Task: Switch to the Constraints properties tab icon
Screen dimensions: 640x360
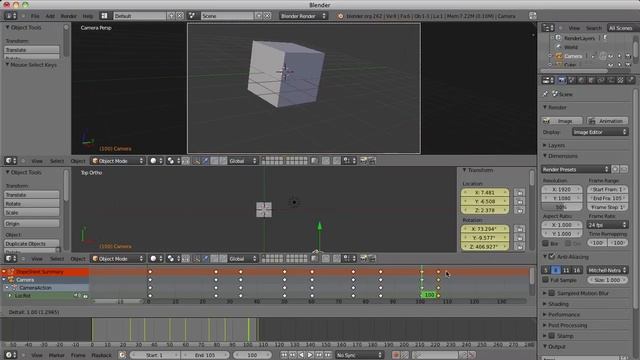Action: click(x=601, y=80)
